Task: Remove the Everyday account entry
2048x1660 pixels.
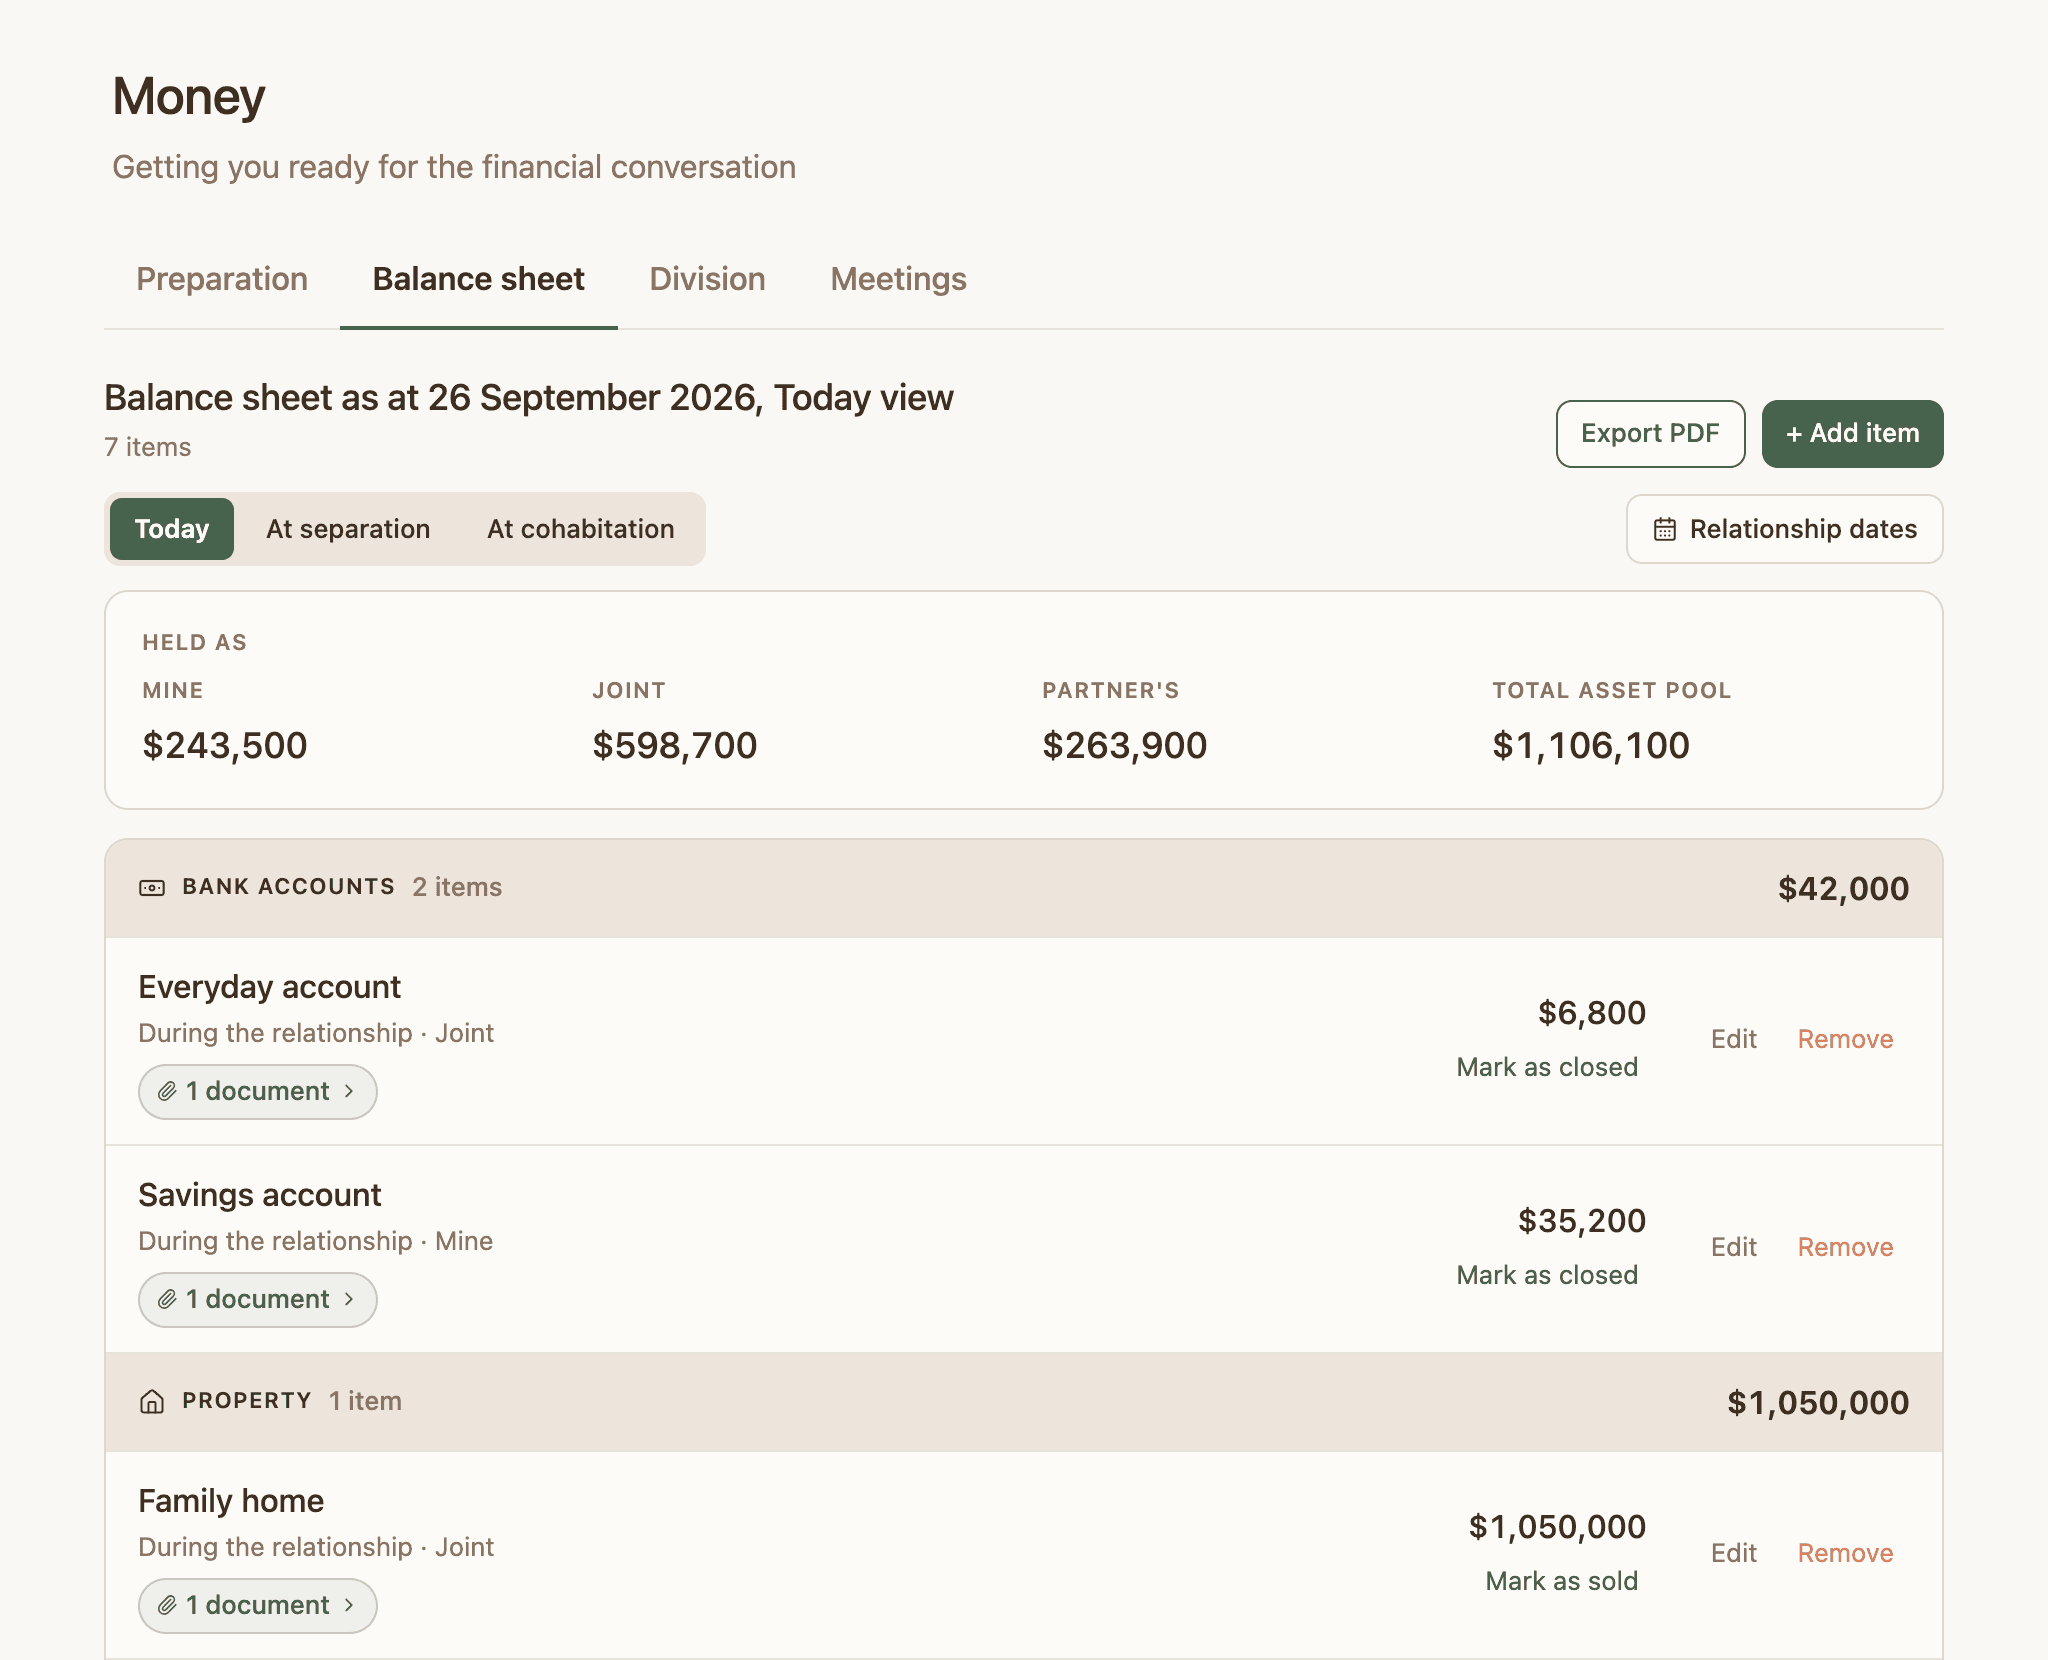Action: (x=1846, y=1039)
